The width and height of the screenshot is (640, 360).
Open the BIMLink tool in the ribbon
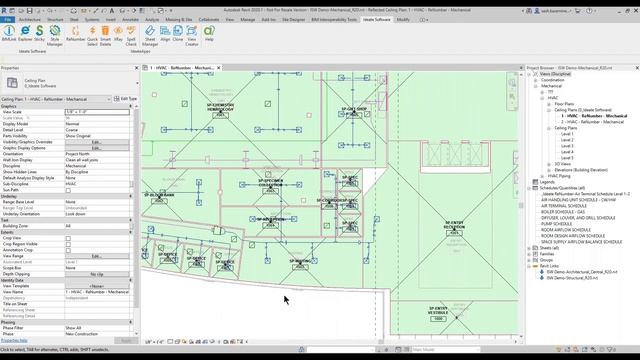click(x=9, y=33)
